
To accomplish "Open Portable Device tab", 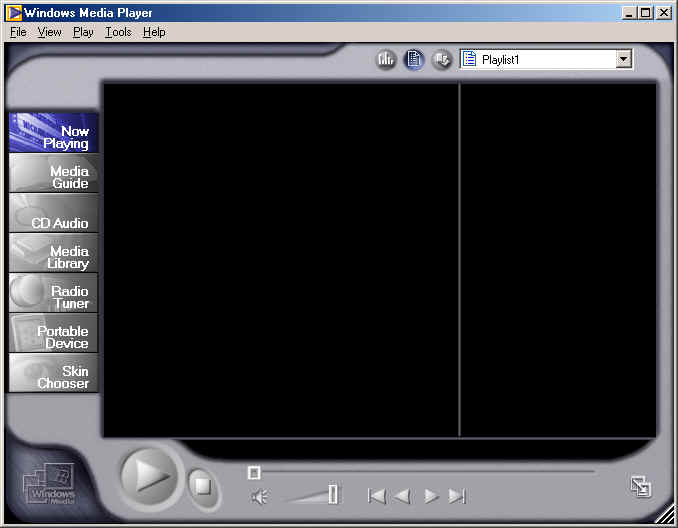I will (54, 333).
